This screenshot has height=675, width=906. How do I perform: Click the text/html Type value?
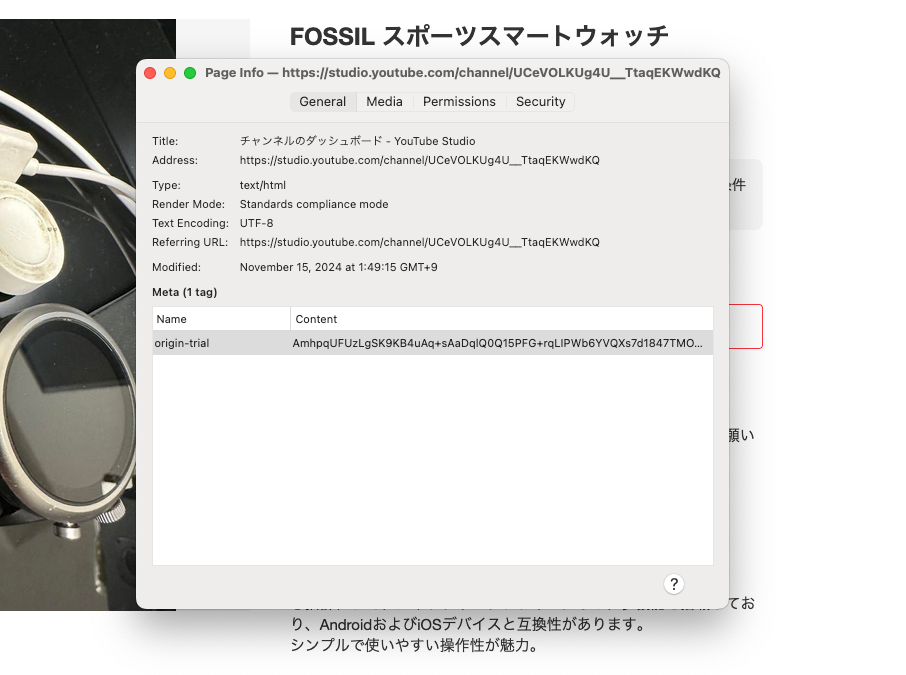pos(263,186)
